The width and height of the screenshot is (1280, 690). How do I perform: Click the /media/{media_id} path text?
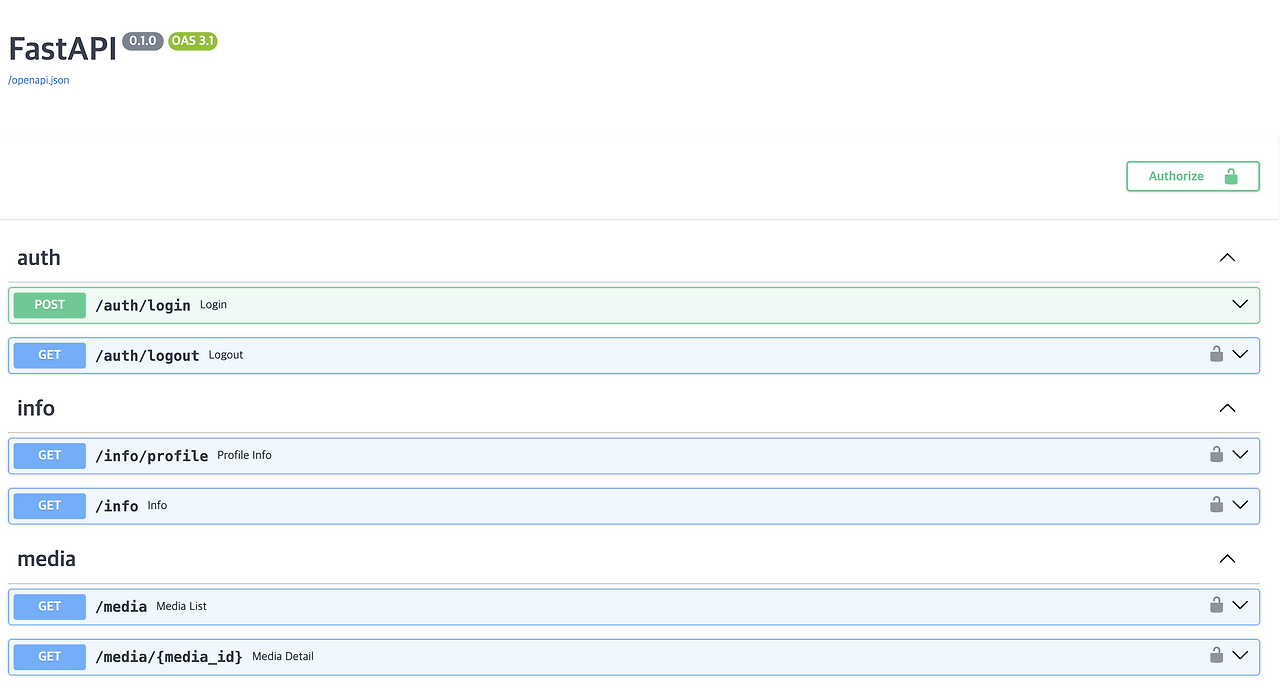tap(169, 656)
